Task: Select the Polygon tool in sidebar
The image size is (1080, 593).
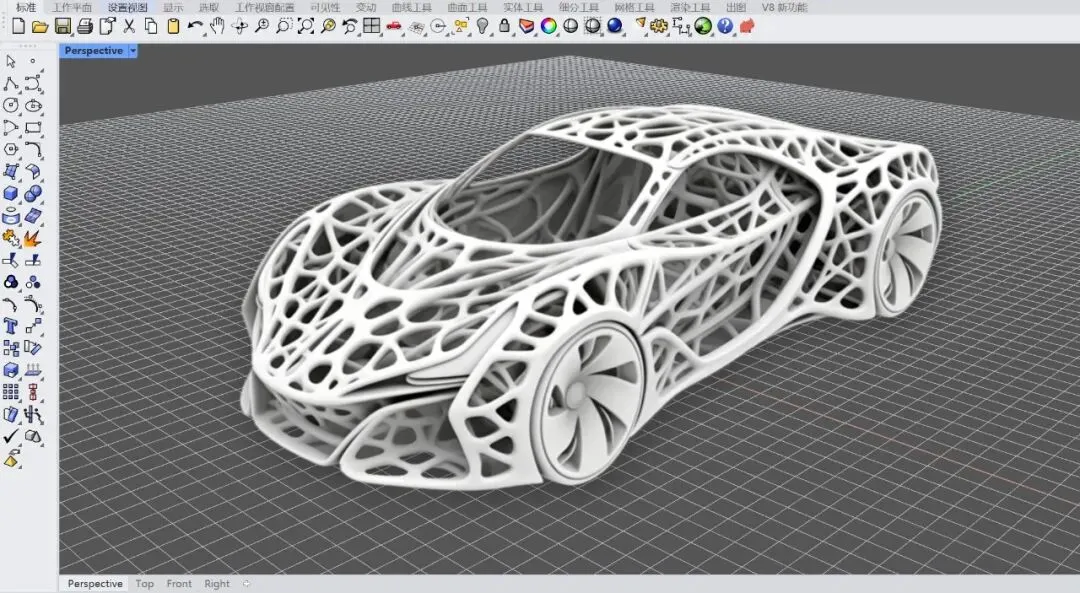Action: click(x=11, y=149)
